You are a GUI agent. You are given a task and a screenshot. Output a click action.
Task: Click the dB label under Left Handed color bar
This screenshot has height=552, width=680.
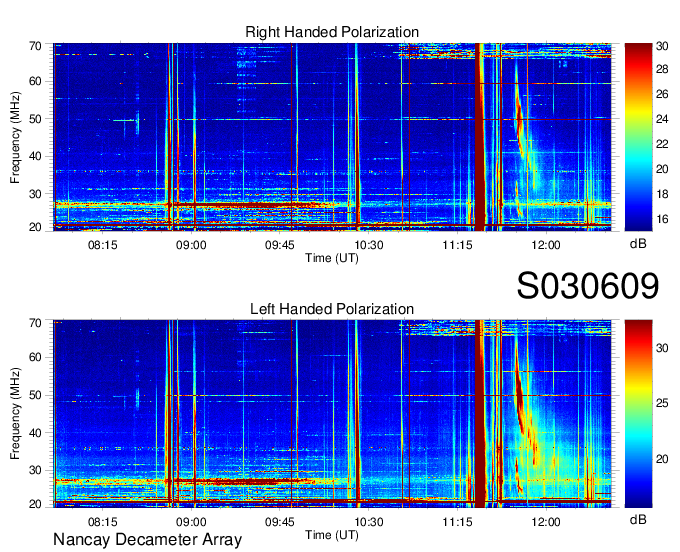pyautogui.click(x=638, y=520)
